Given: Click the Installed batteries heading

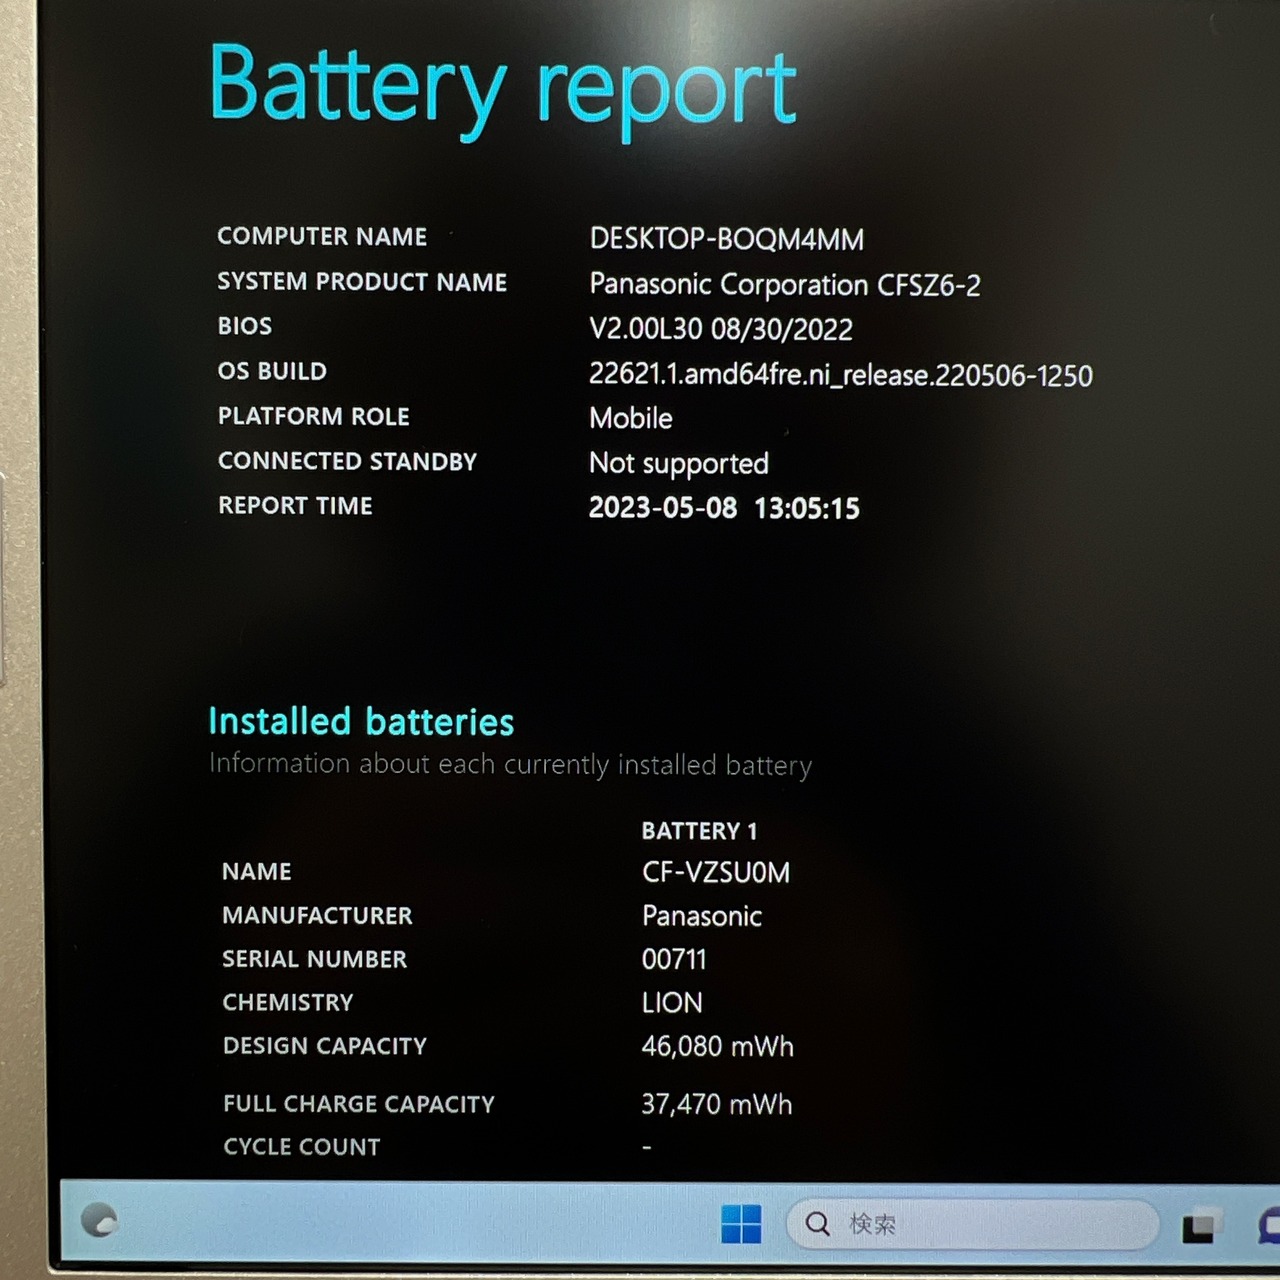Looking at the screenshot, I should pos(361,721).
